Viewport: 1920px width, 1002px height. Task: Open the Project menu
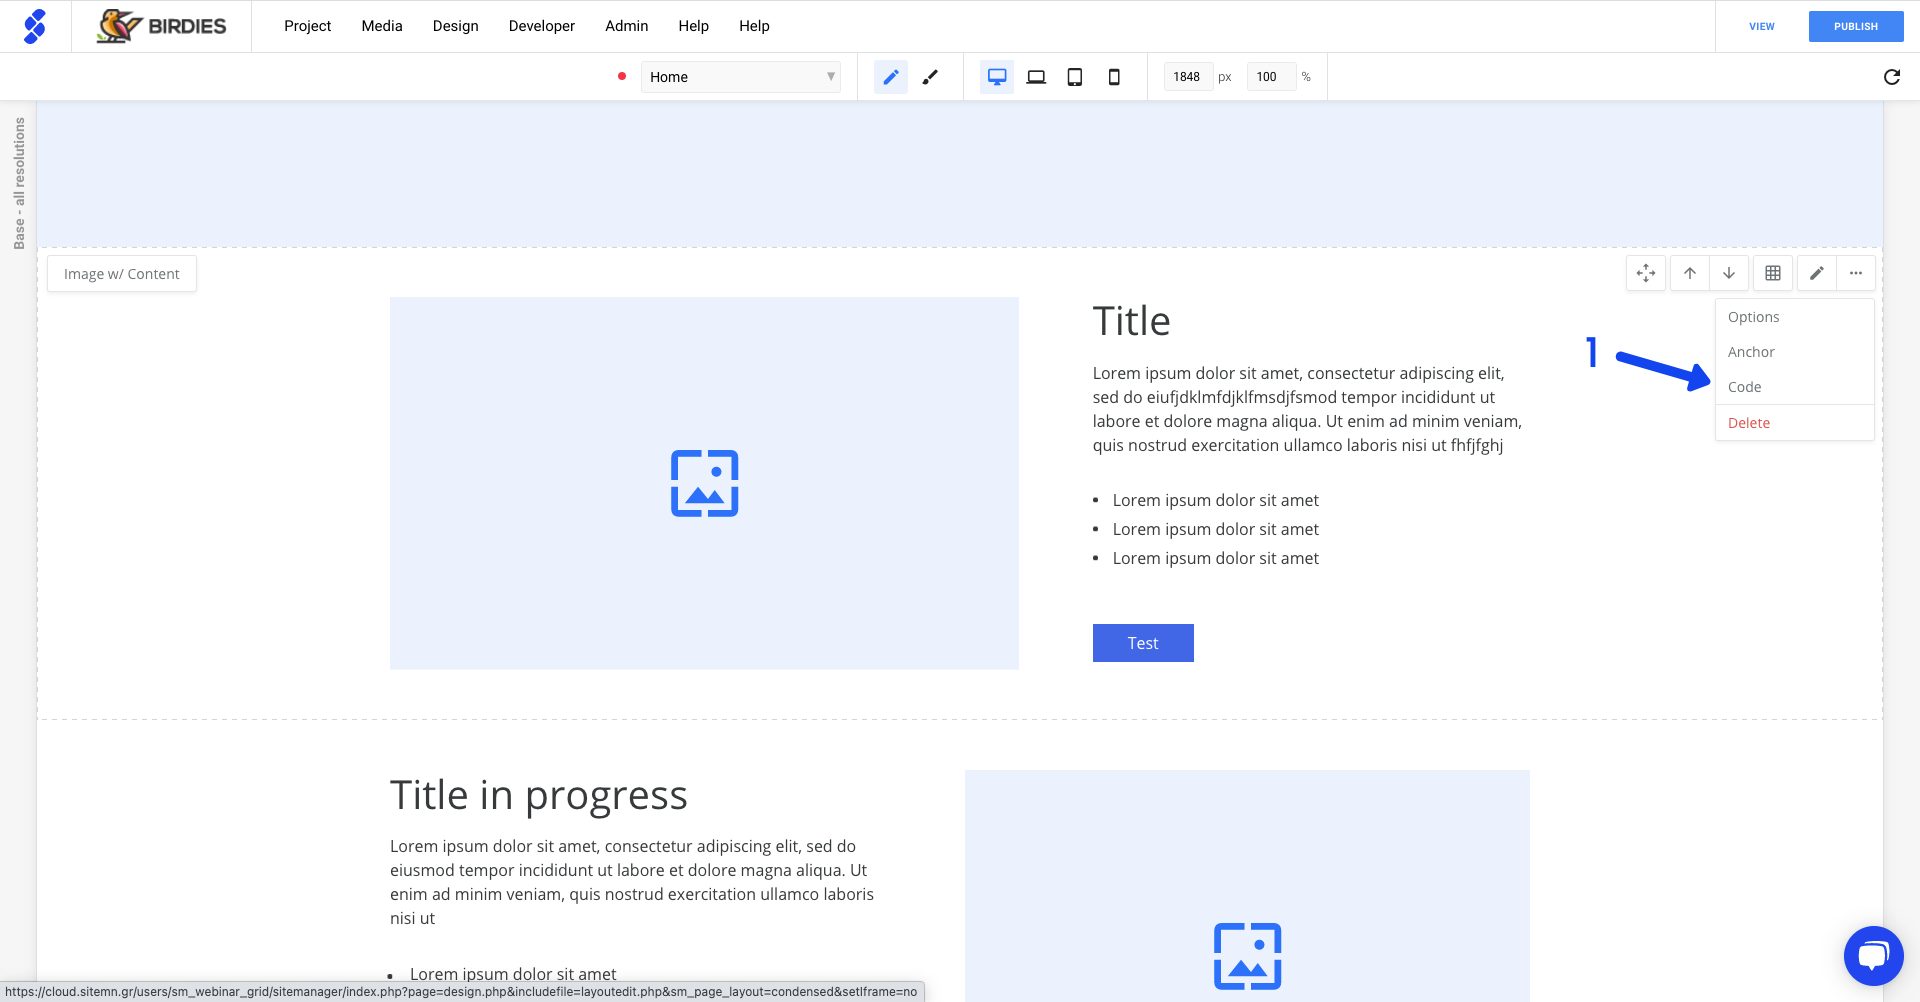coord(307,26)
